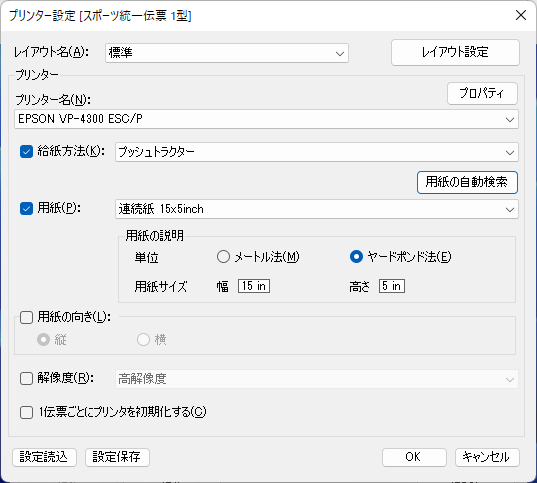Open the 高解像度 resolution dropdown

[x=317, y=379]
